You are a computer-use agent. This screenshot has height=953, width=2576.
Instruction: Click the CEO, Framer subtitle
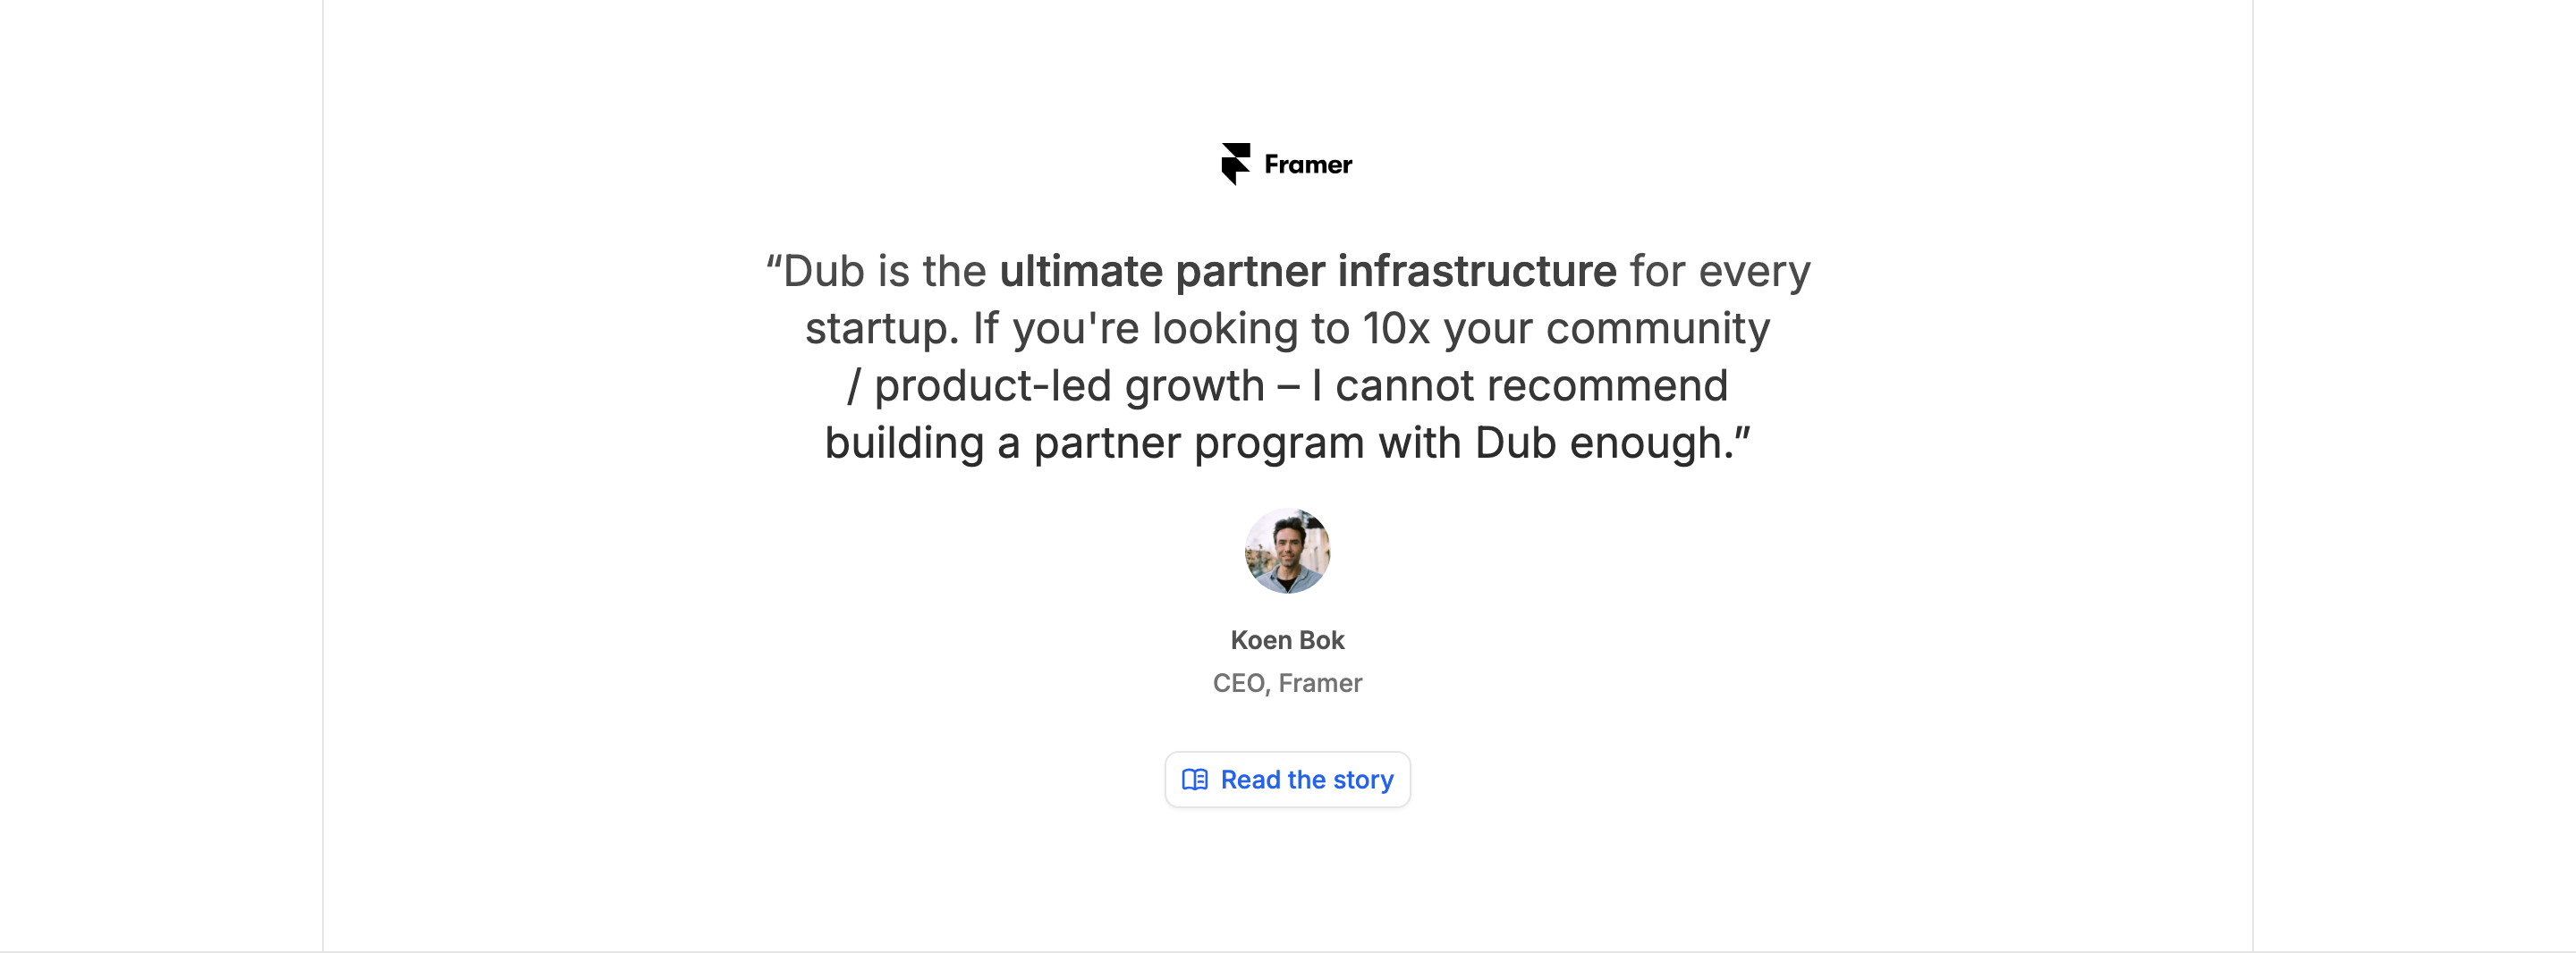click(x=1287, y=683)
